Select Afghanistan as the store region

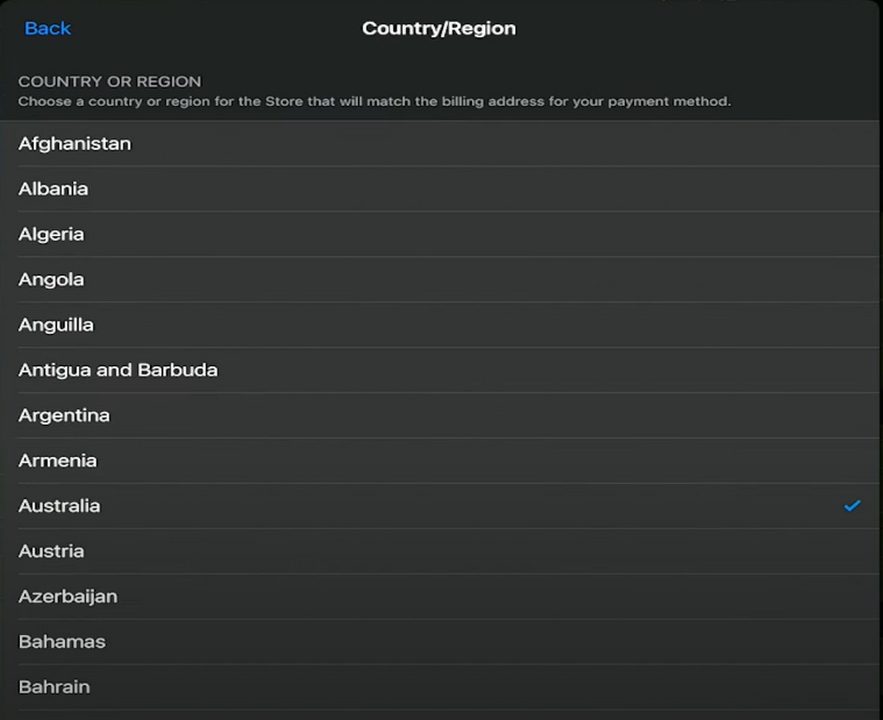pos(75,143)
